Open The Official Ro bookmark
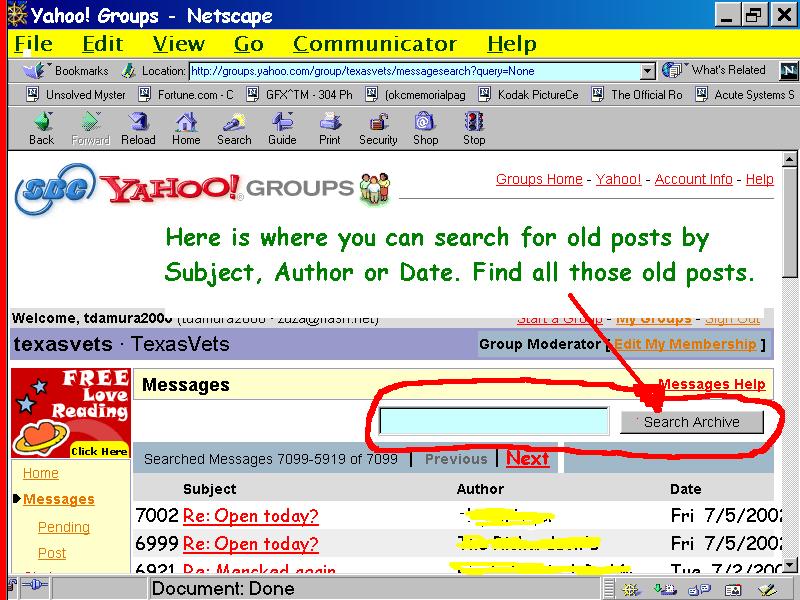This screenshot has width=800, height=600. [637, 94]
